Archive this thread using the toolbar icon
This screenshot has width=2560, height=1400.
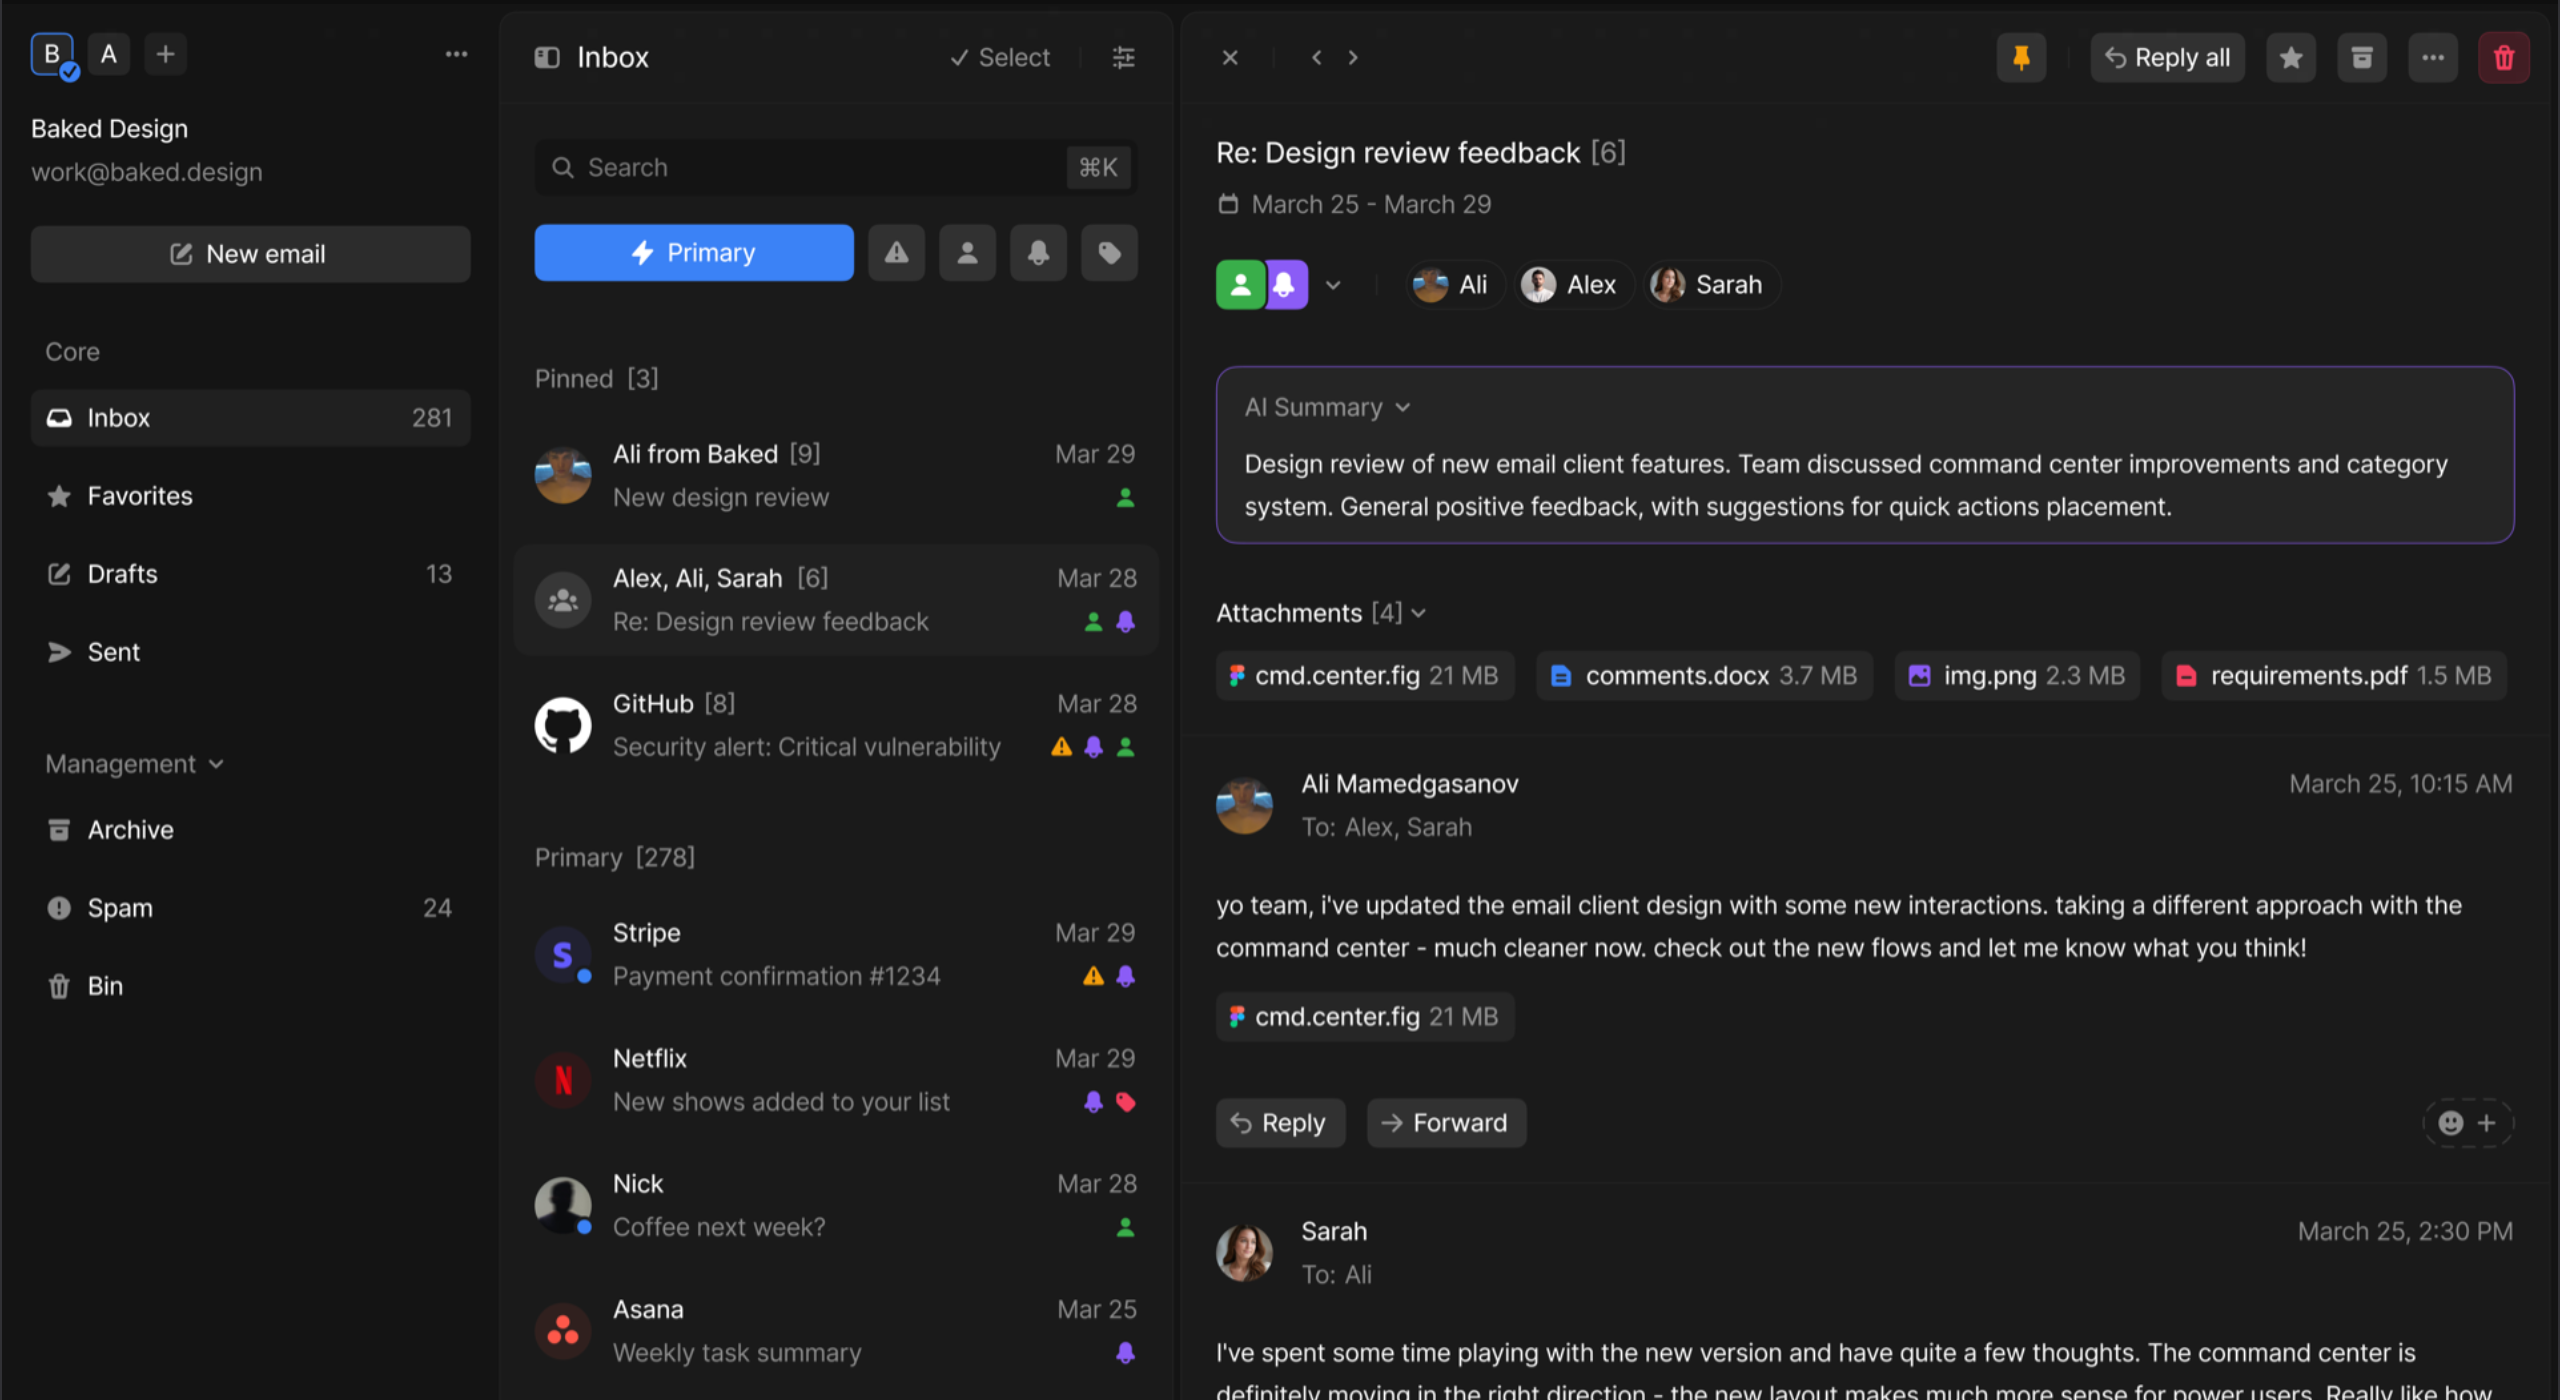tap(2361, 57)
